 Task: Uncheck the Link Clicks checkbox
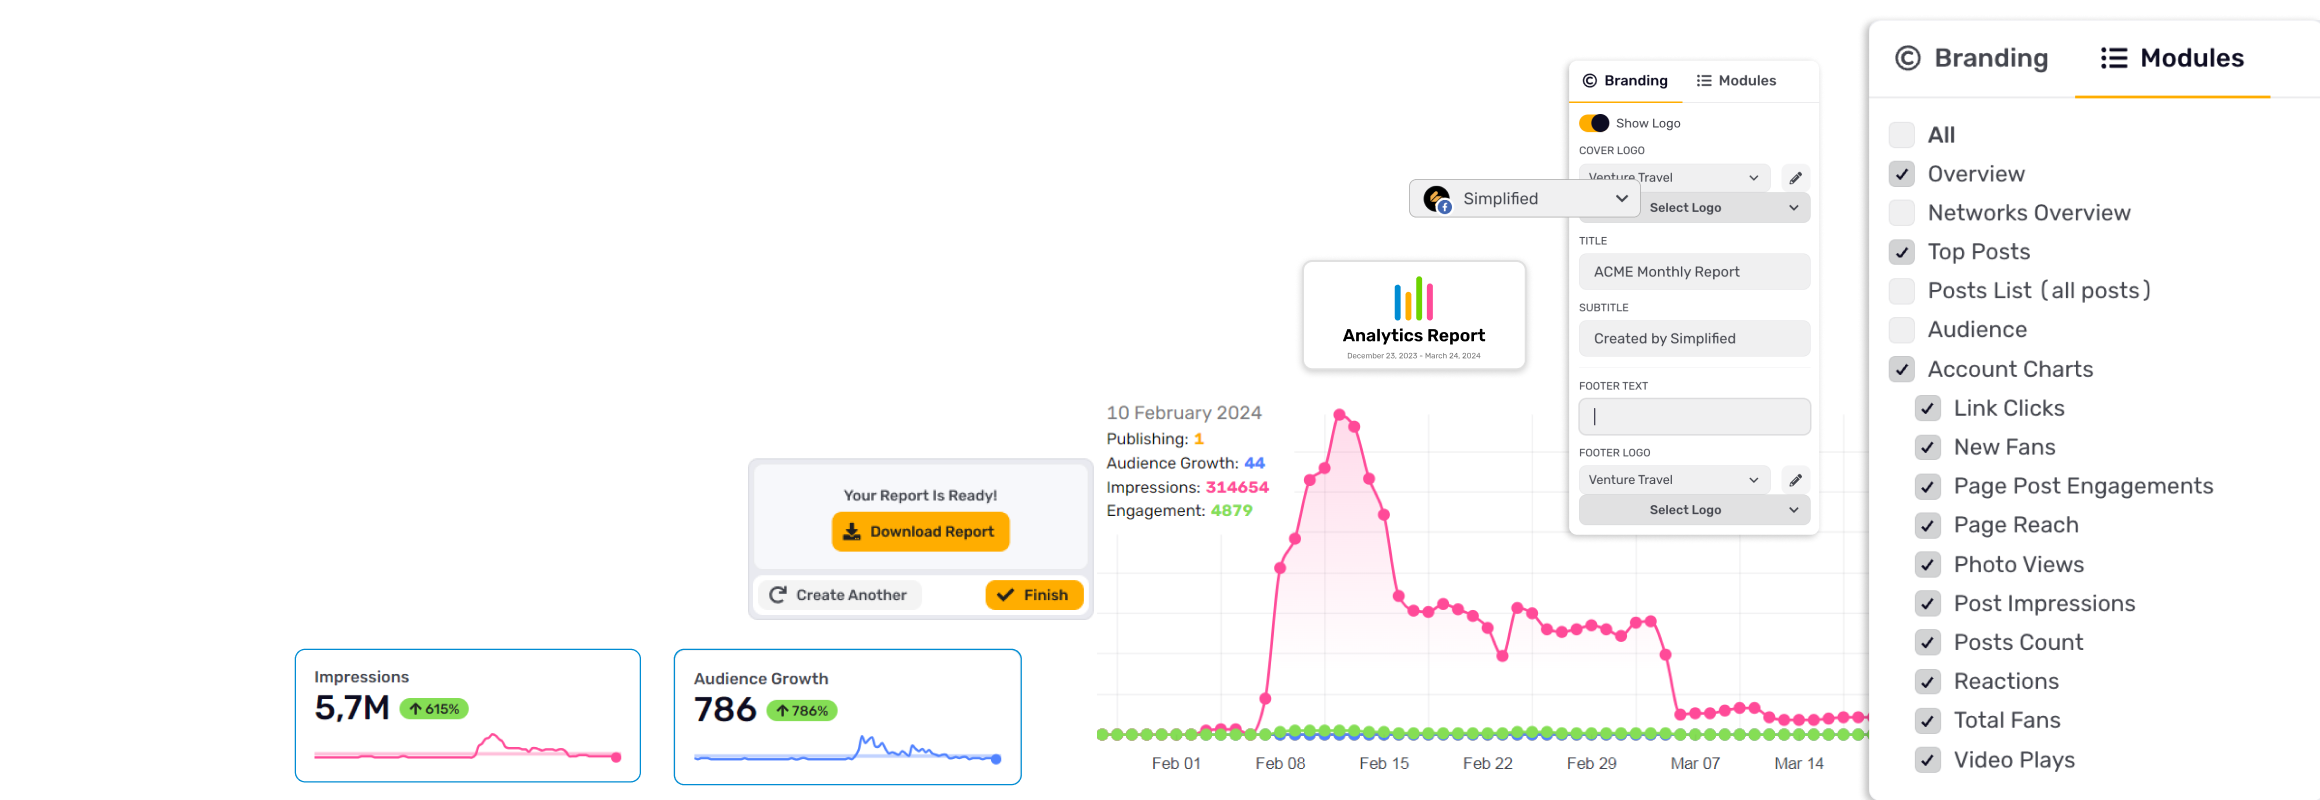pyautogui.click(x=1928, y=408)
